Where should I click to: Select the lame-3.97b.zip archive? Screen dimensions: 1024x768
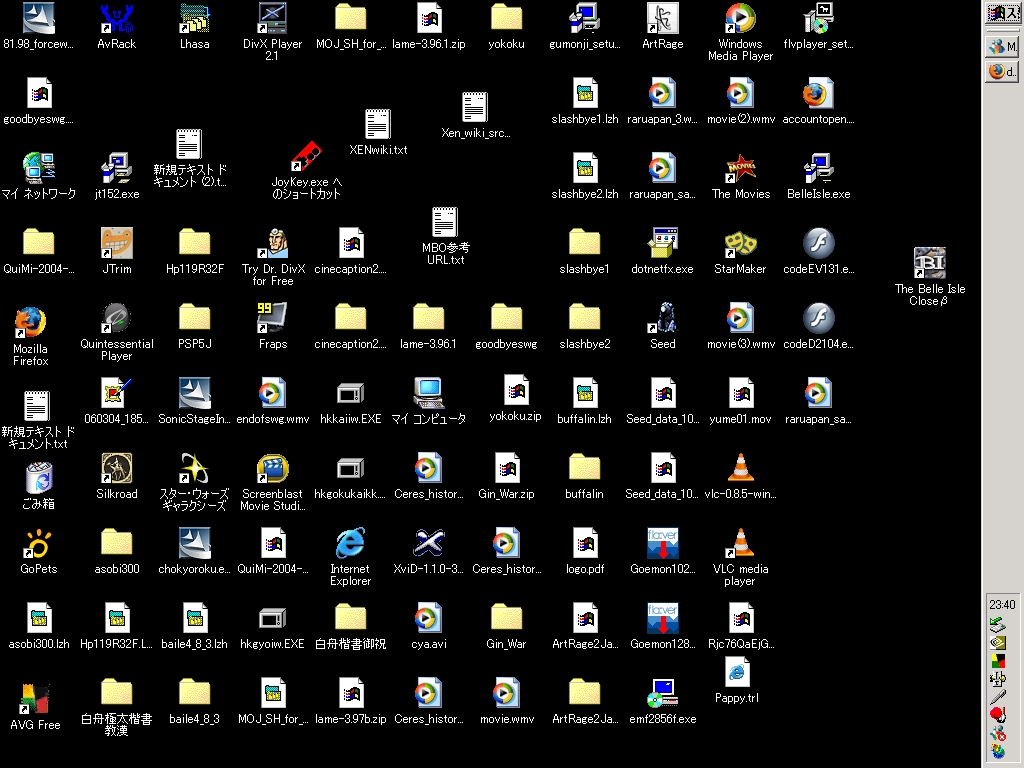(x=350, y=702)
